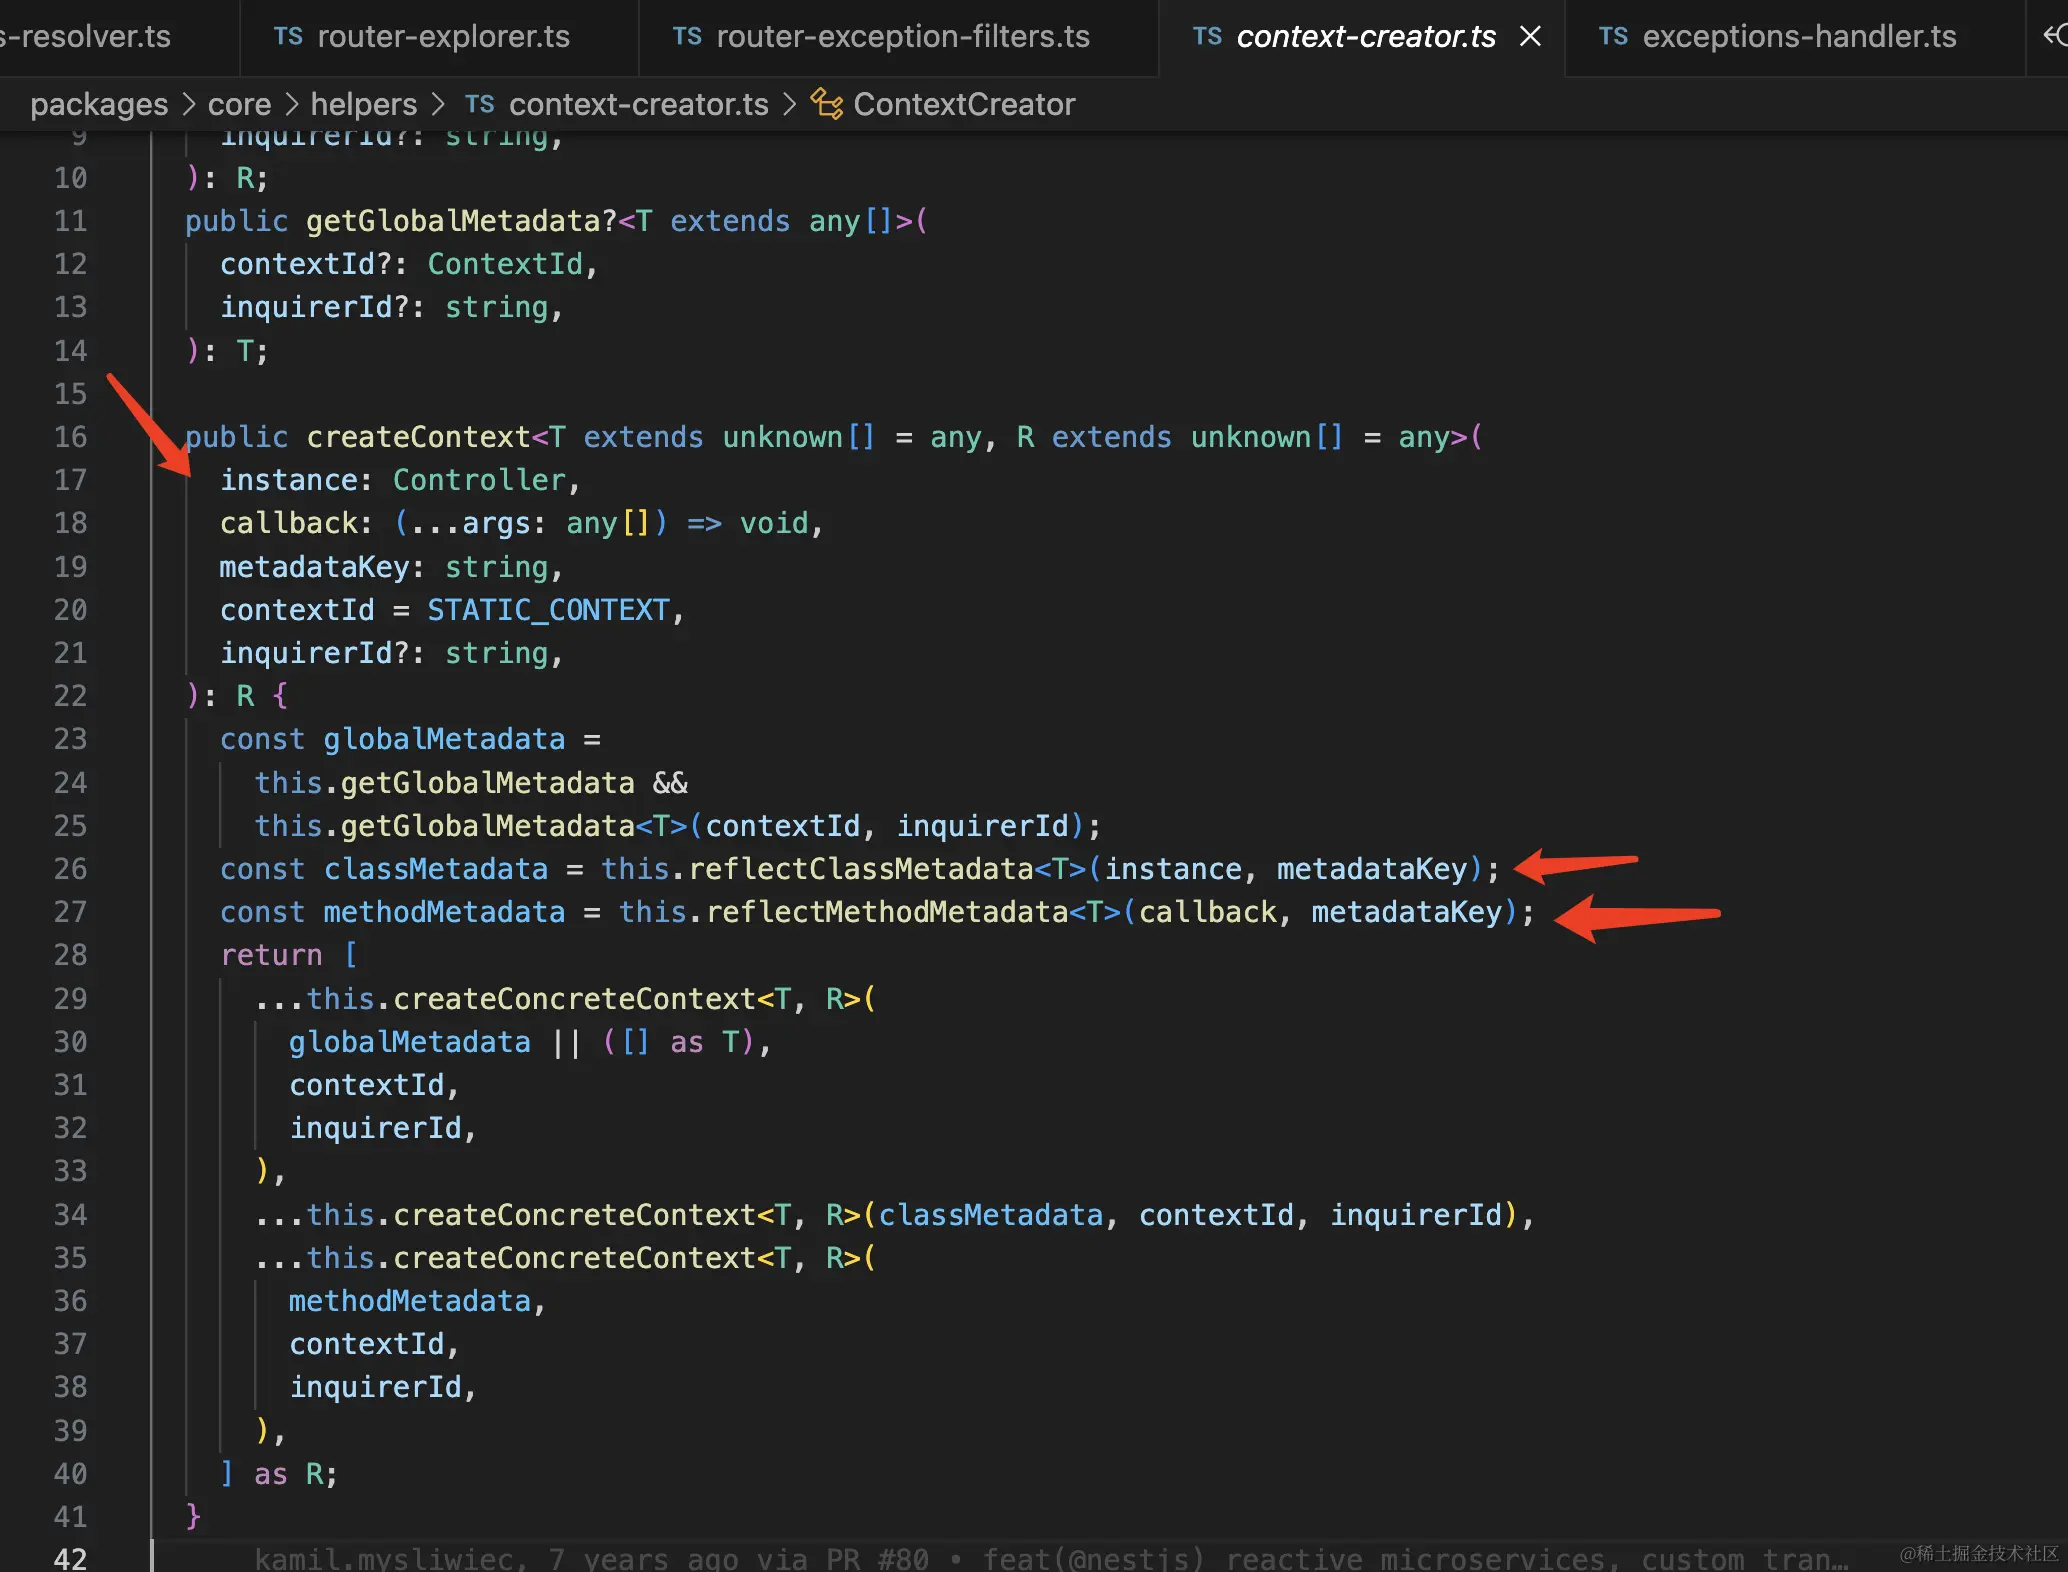Image resolution: width=2068 pixels, height=1572 pixels.
Task: Click the globalMetadata constant on line 23
Action: point(444,739)
